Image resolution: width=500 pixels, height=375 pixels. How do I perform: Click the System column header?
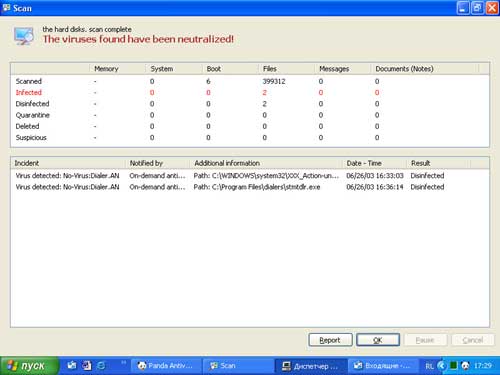[x=174, y=69]
